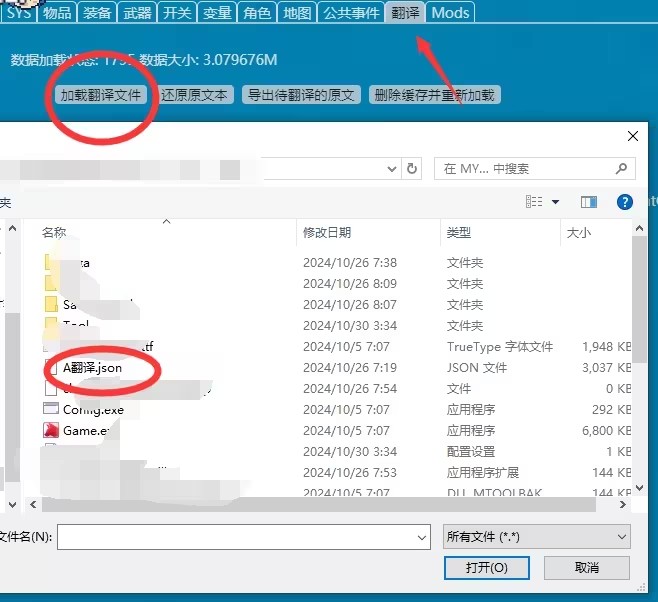Open the Mods tab

pyautogui.click(x=450, y=12)
